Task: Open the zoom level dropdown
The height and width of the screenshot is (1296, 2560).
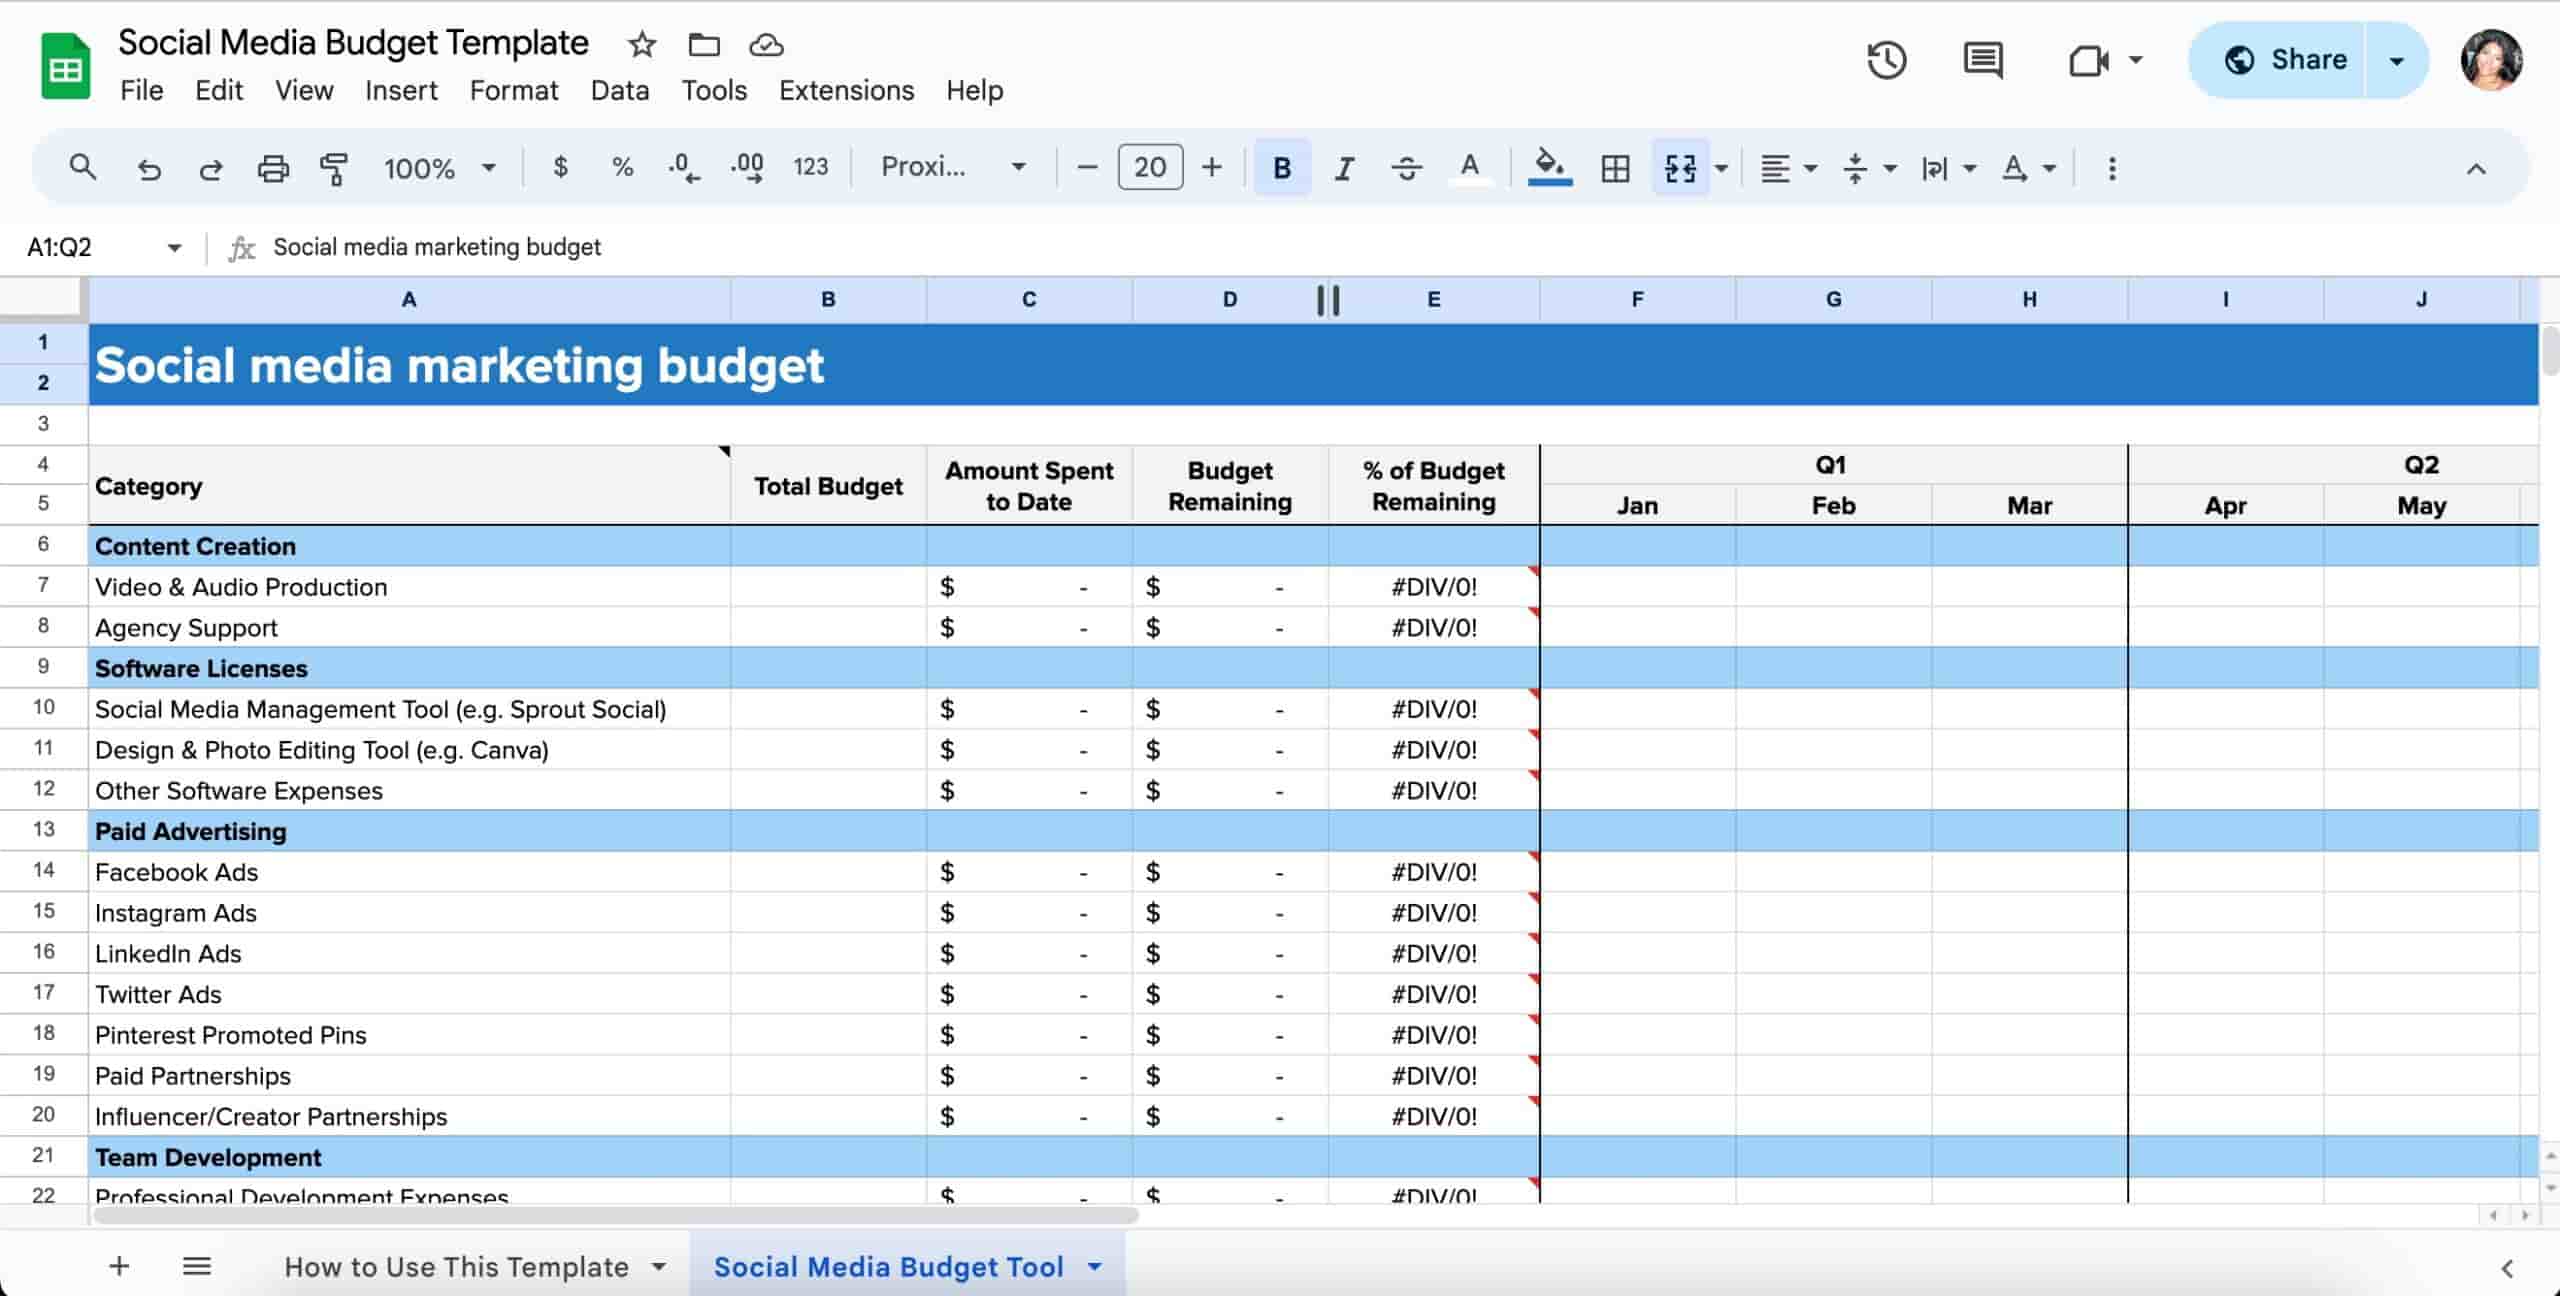Action: click(440, 167)
